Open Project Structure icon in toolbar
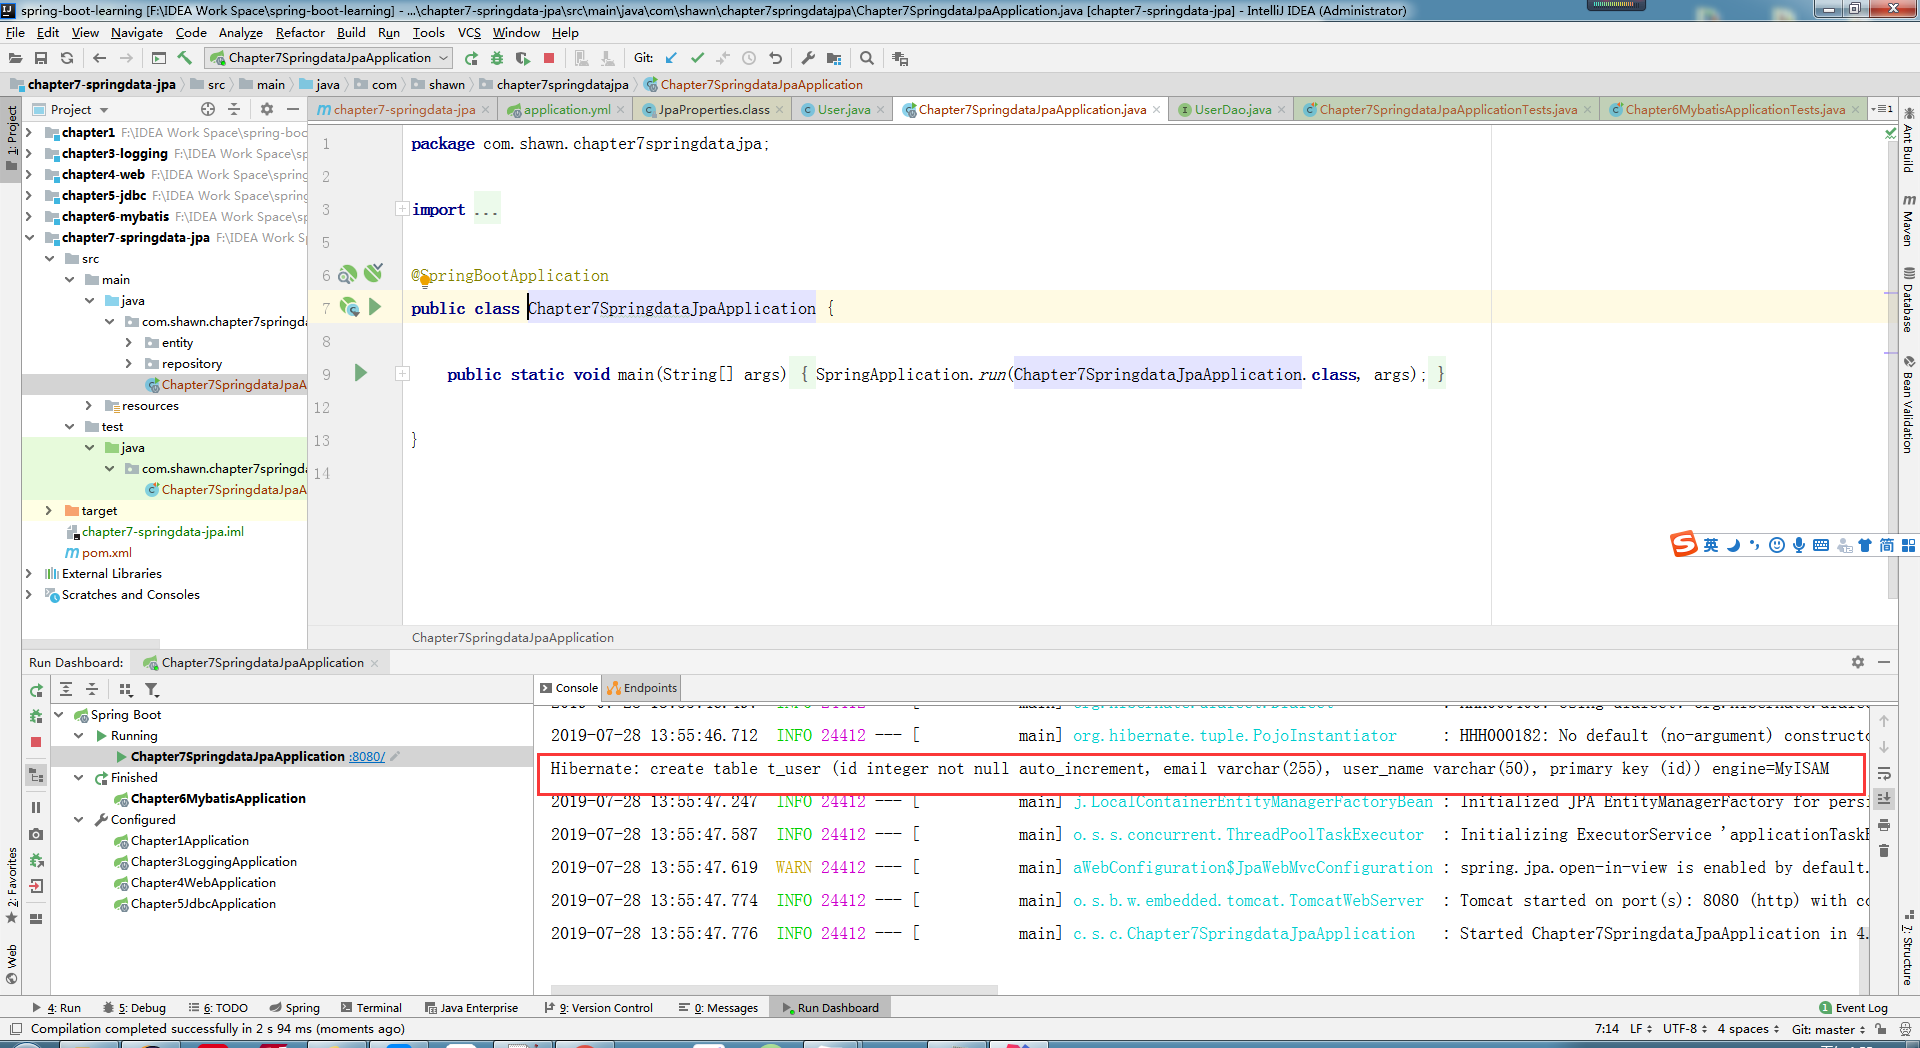This screenshot has height=1048, width=1920. coord(834,58)
